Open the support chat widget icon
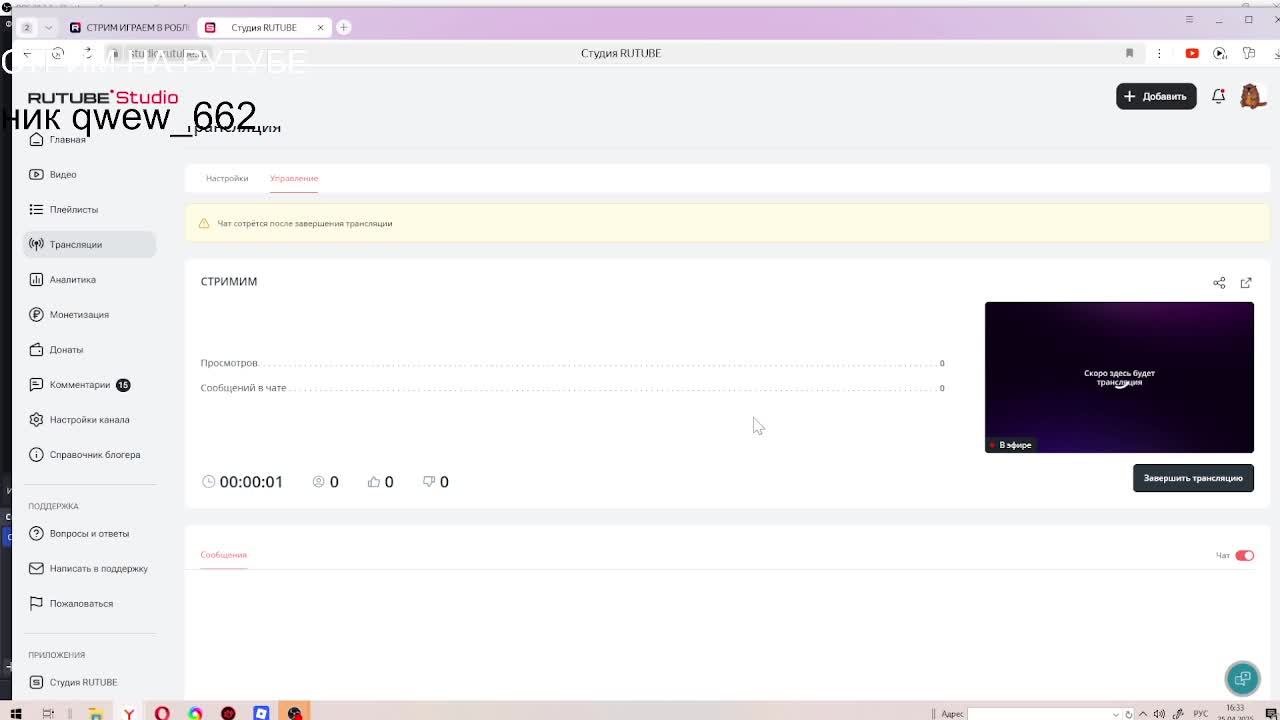The width and height of the screenshot is (1280, 720). (1243, 679)
